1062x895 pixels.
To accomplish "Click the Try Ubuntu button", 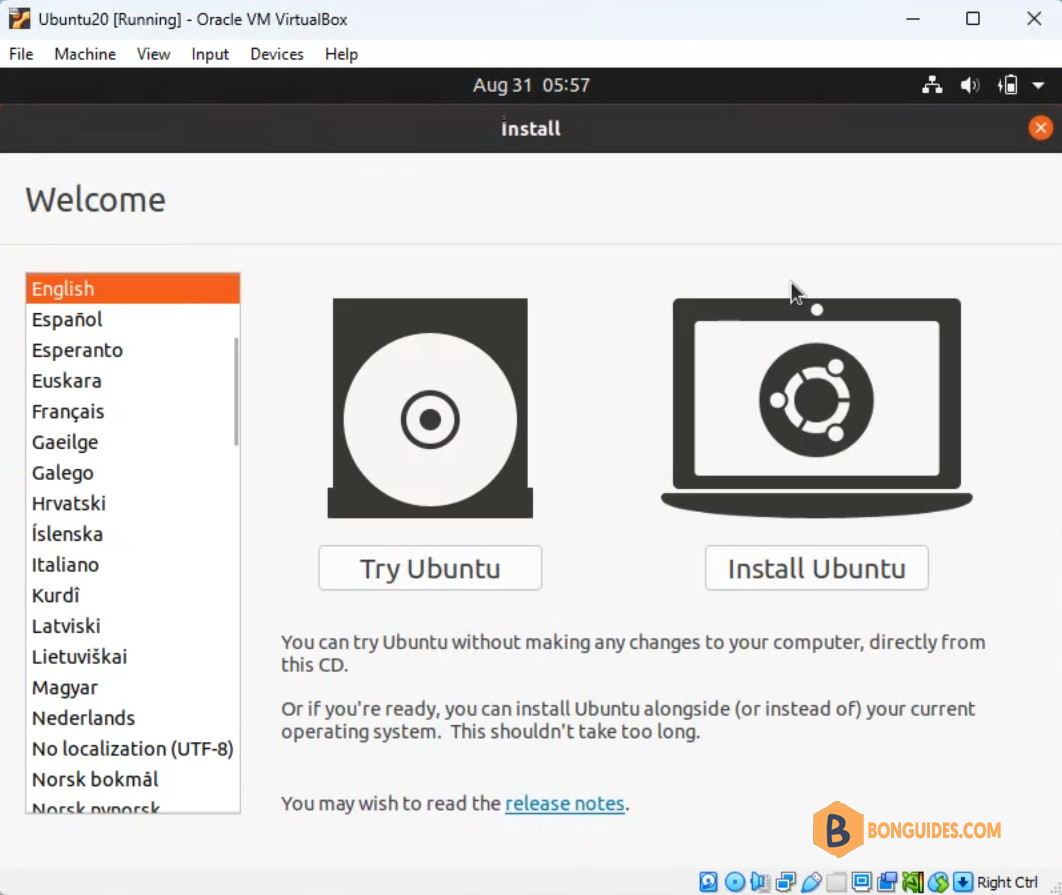I will click(430, 568).
